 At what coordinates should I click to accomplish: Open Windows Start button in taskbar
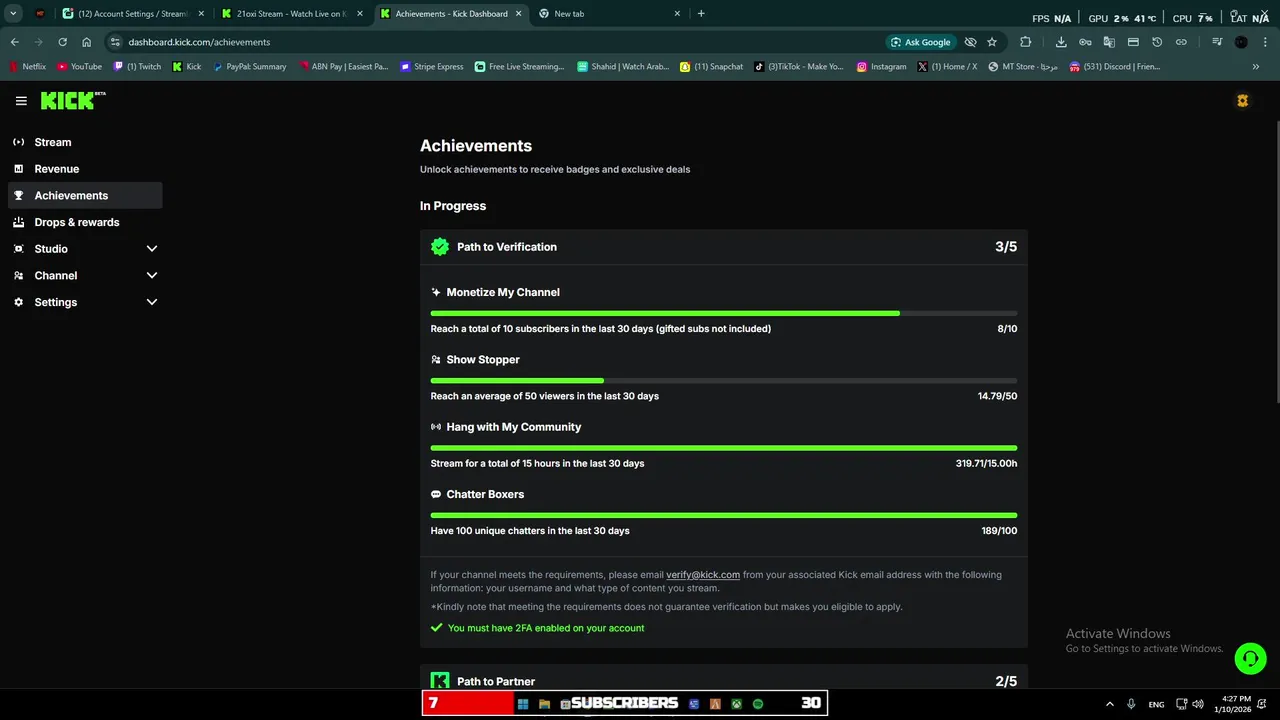click(x=522, y=704)
